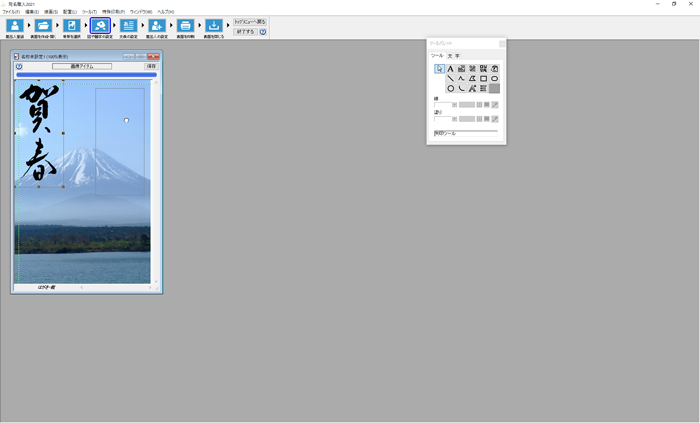Select the arrow selection tool in palette
Image resolution: width=700 pixels, height=423 pixels.
click(440, 68)
